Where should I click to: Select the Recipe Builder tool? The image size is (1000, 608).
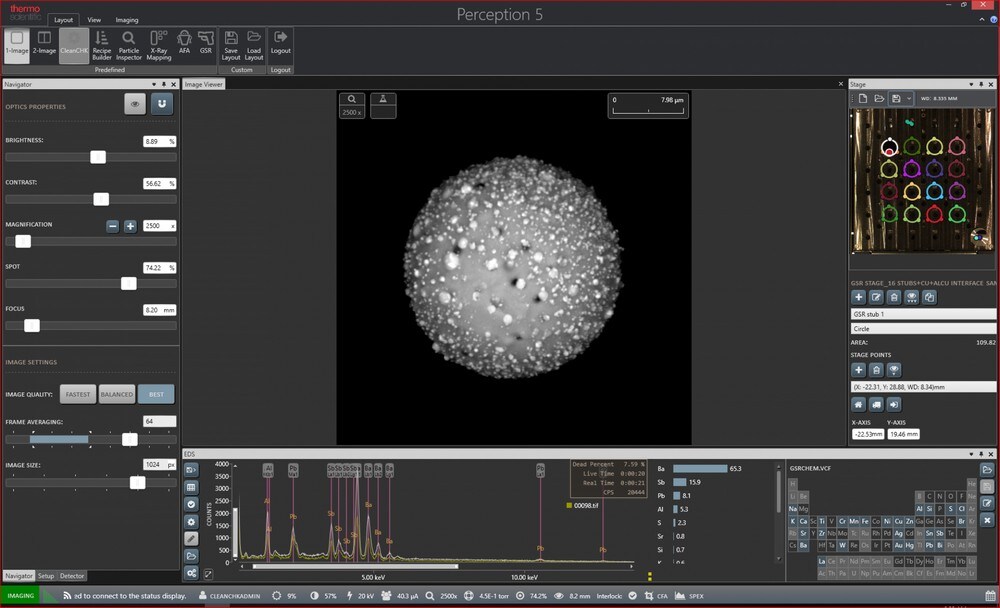[103, 46]
